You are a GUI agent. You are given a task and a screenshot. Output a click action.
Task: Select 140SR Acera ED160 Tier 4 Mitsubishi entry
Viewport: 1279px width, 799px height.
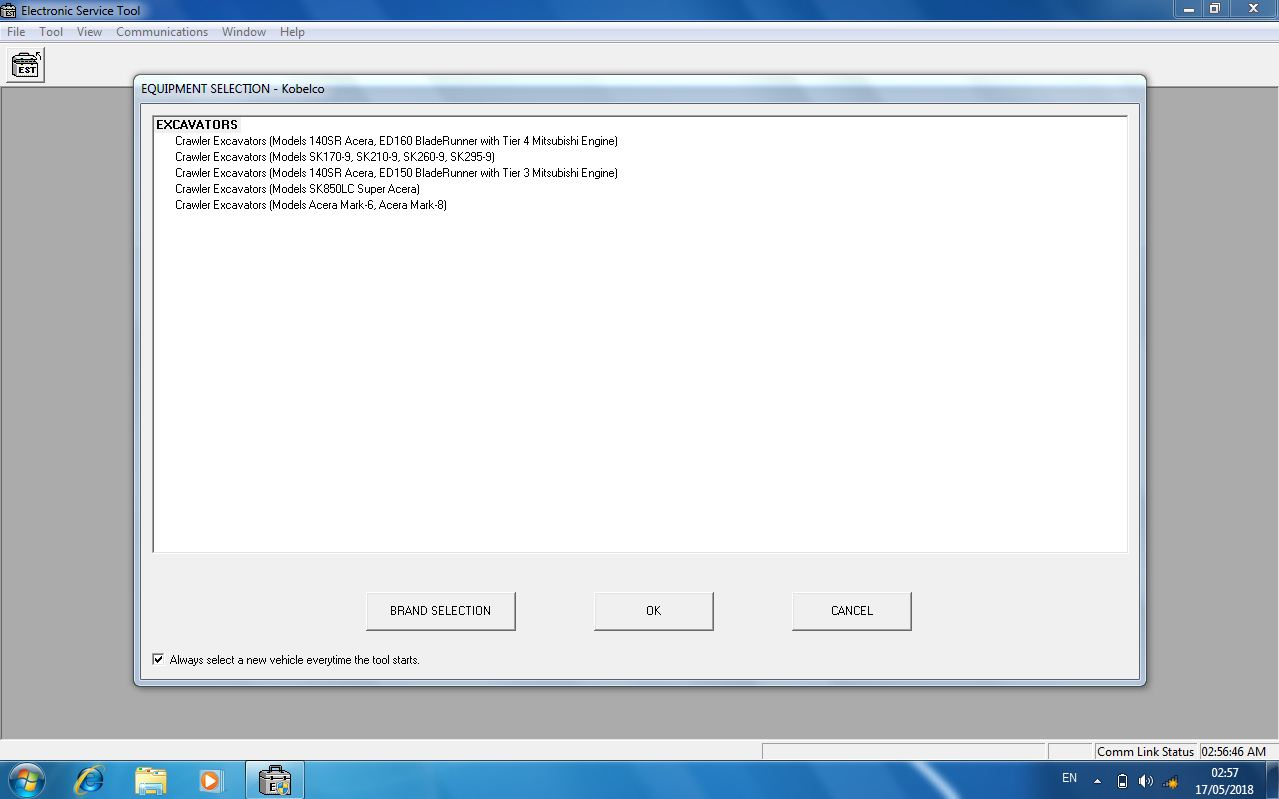pyautogui.click(x=396, y=141)
